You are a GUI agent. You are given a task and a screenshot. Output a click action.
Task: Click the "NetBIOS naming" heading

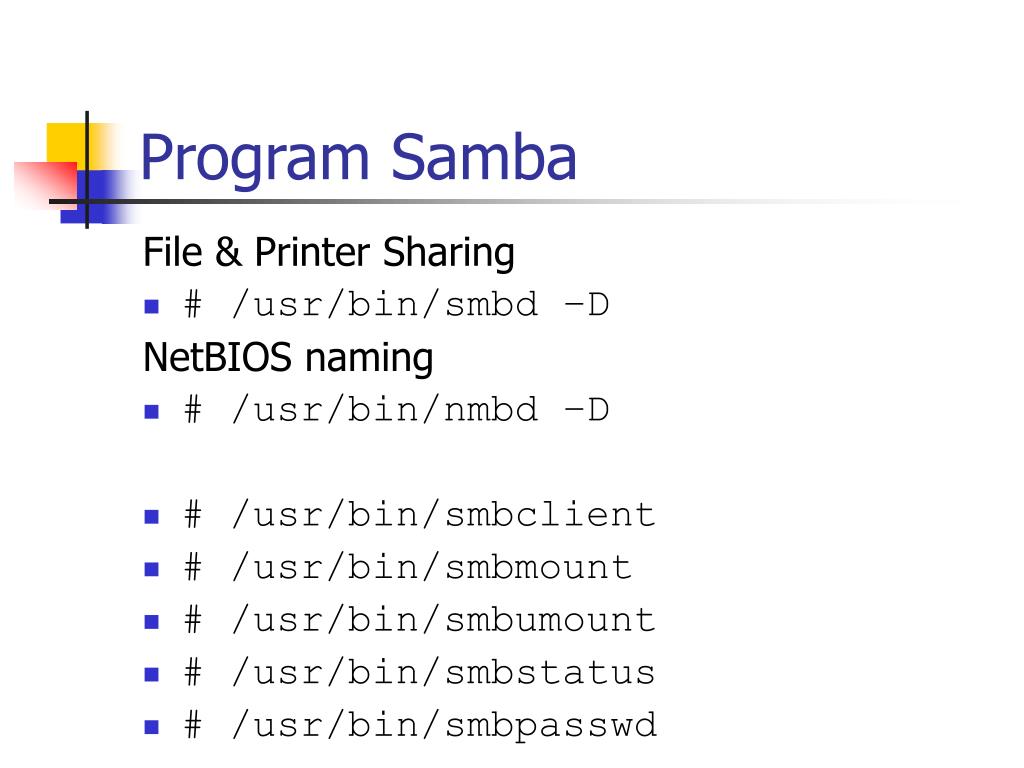pyautogui.click(x=288, y=357)
